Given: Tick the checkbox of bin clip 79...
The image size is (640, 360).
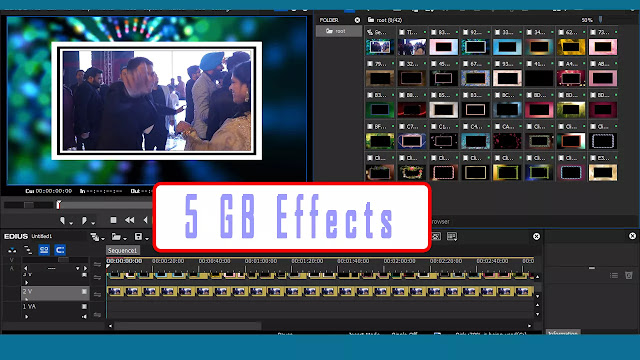Looking at the screenshot, I should [370, 64].
